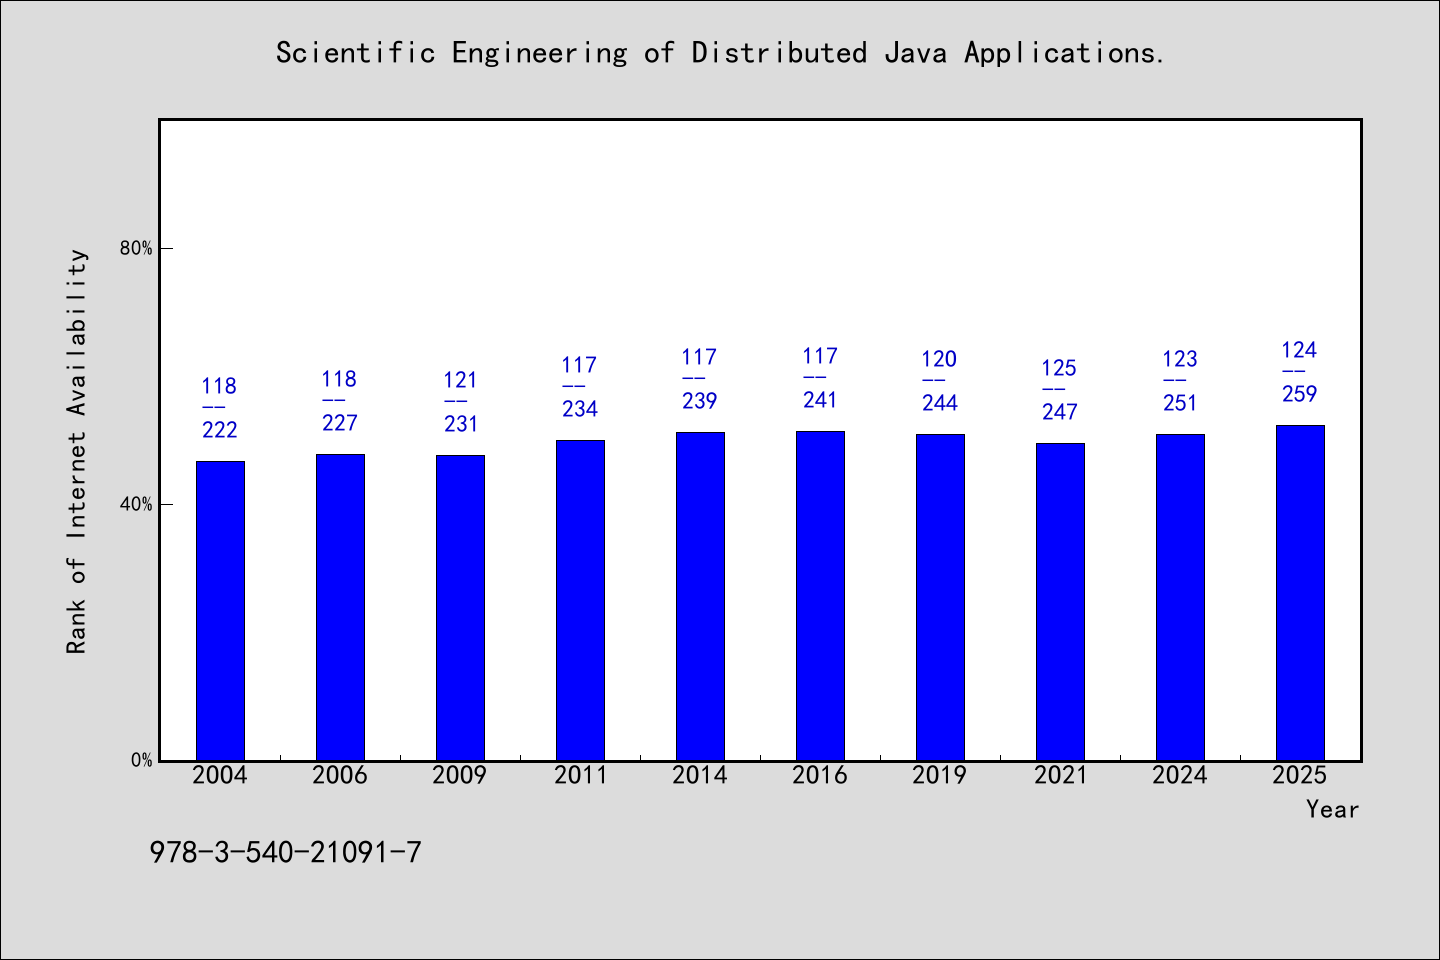1440x960 pixels.
Task: Click the chart title about Distributed Java Applications
Action: [x=720, y=52]
